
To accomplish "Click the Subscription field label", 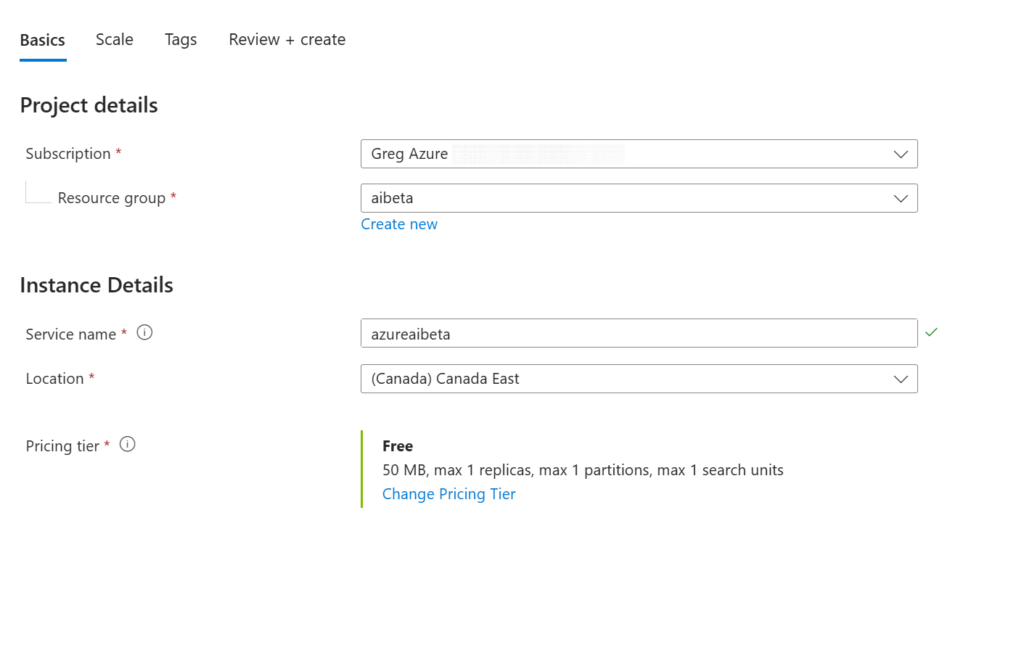I will (68, 154).
